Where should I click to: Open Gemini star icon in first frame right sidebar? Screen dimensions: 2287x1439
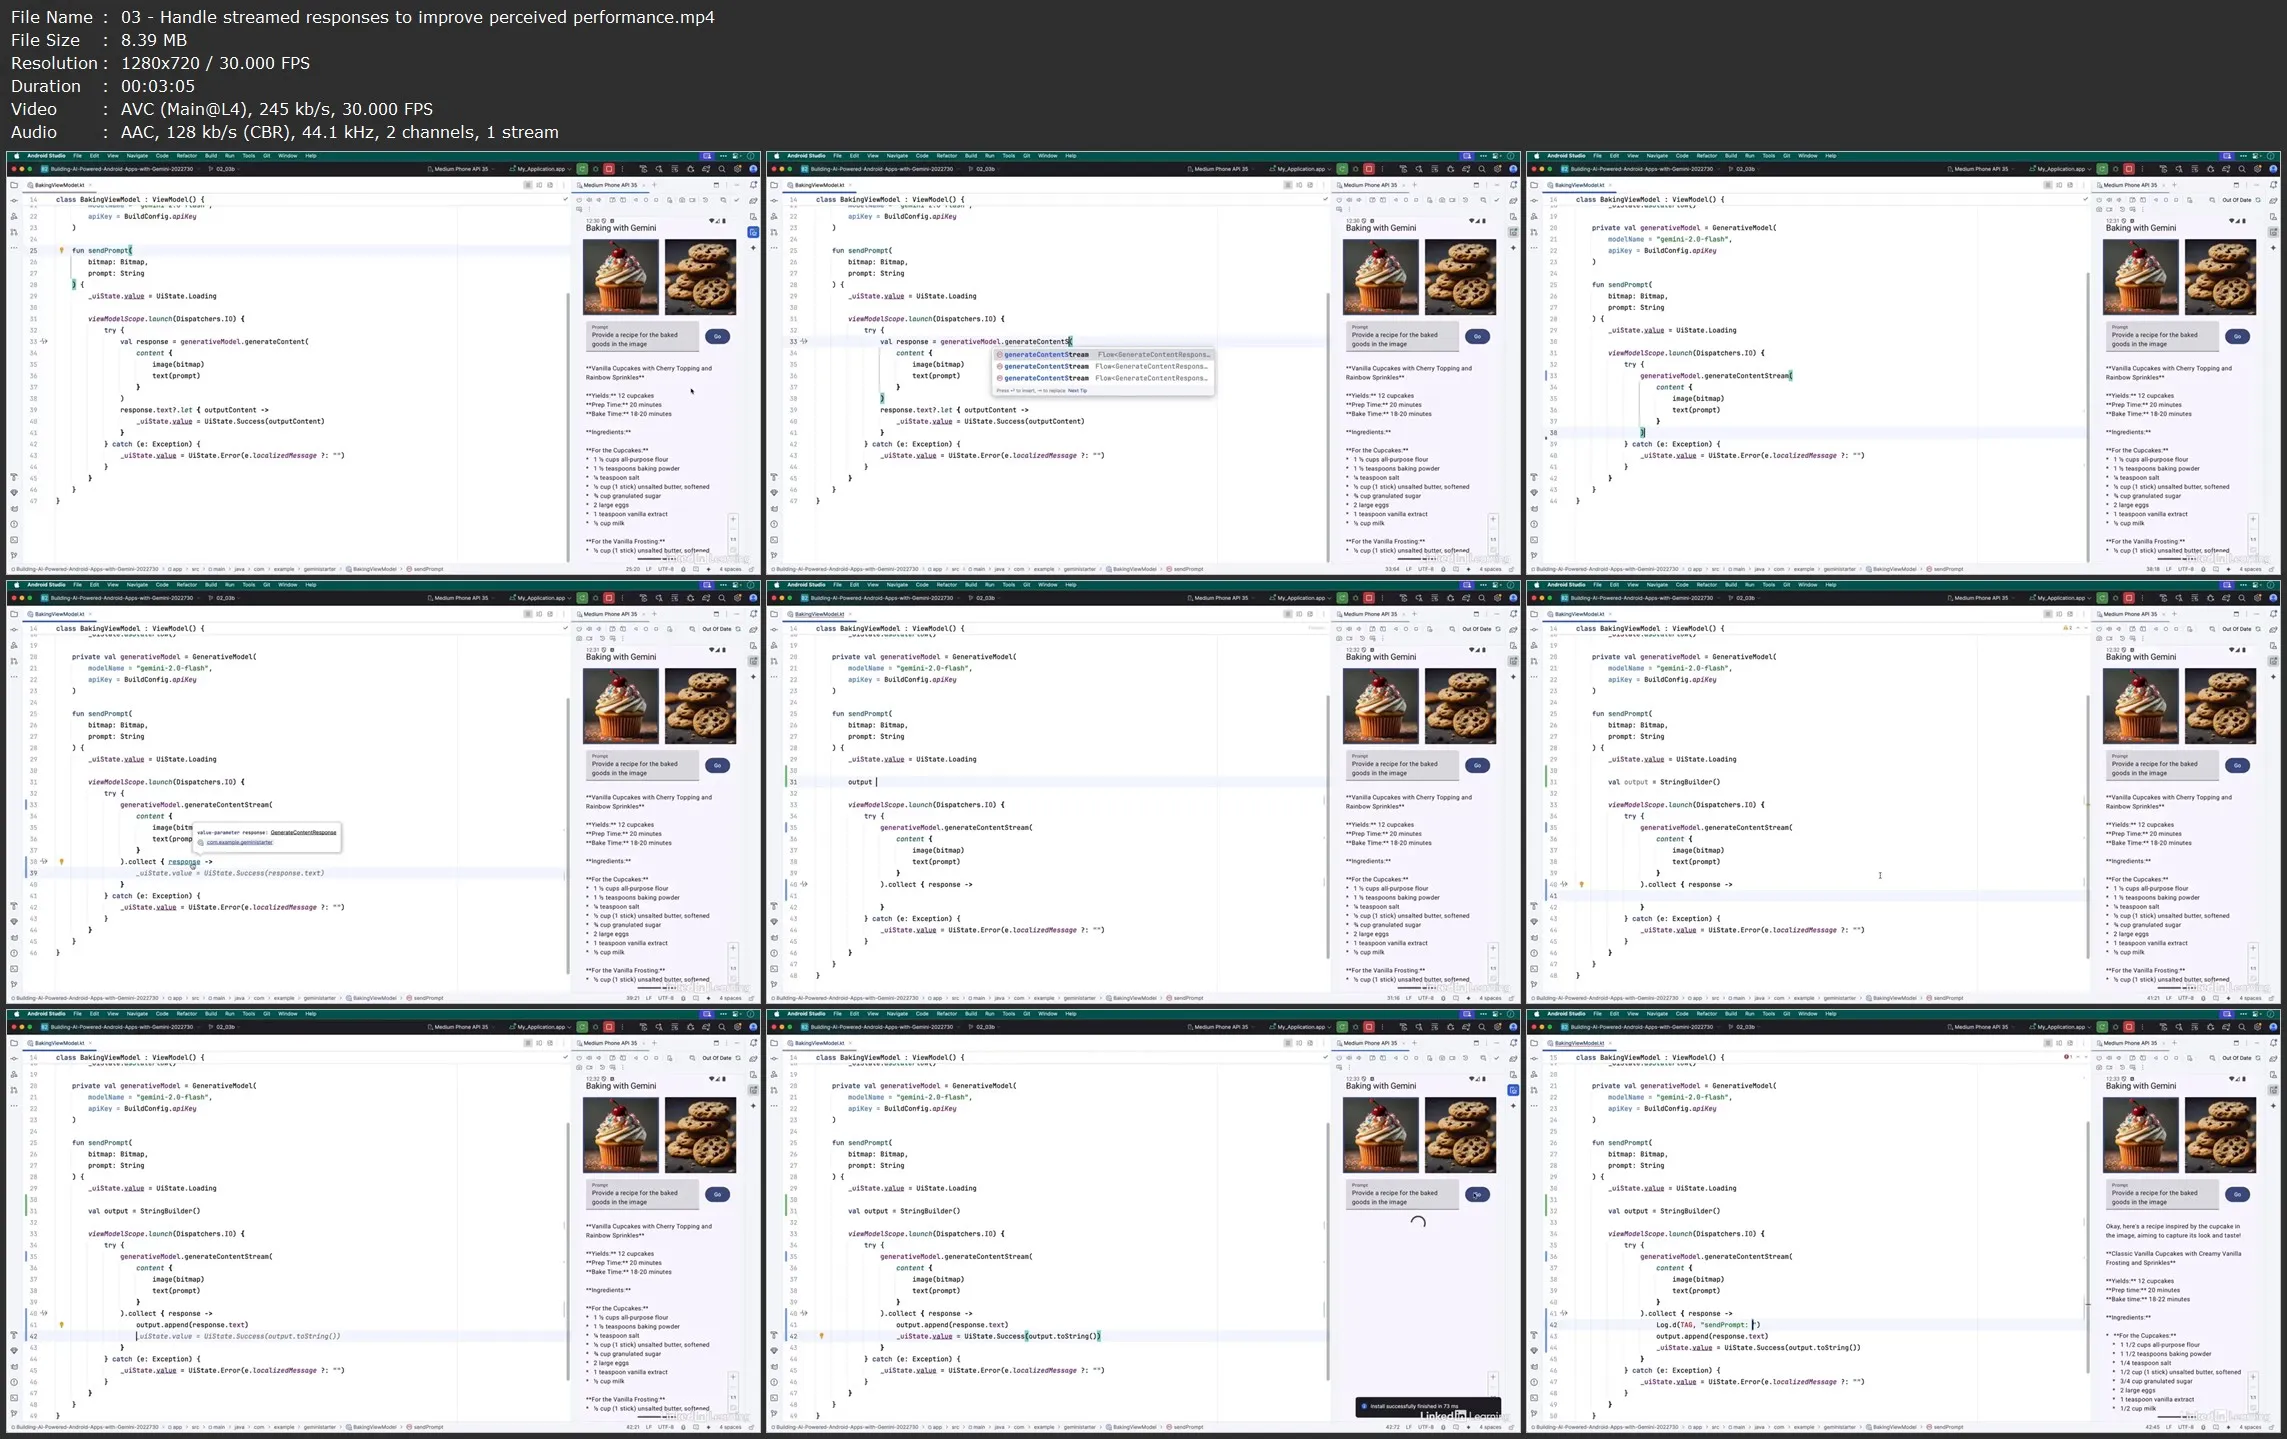pos(753,248)
